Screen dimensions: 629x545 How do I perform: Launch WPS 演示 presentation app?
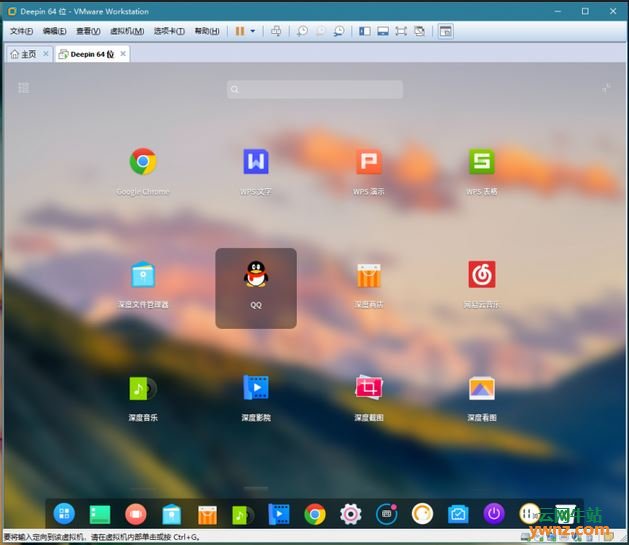(369, 162)
